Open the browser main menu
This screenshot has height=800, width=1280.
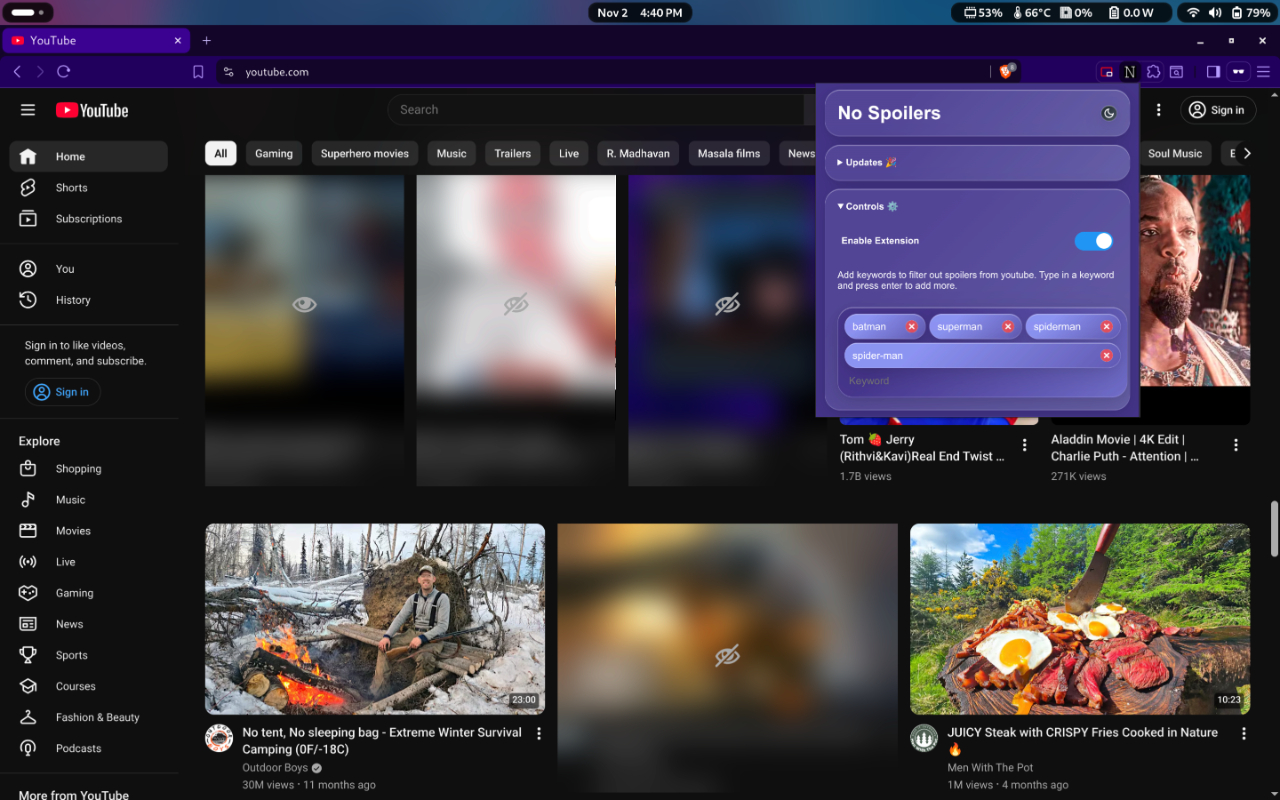1264,72
